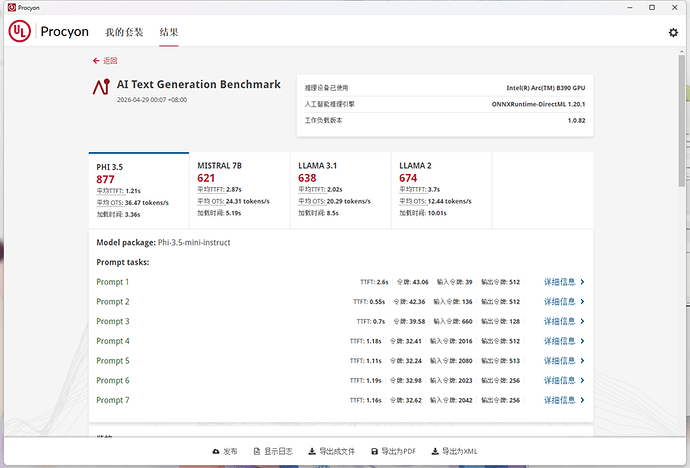
Task: Click 导出成文件 export button
Action: point(331,451)
